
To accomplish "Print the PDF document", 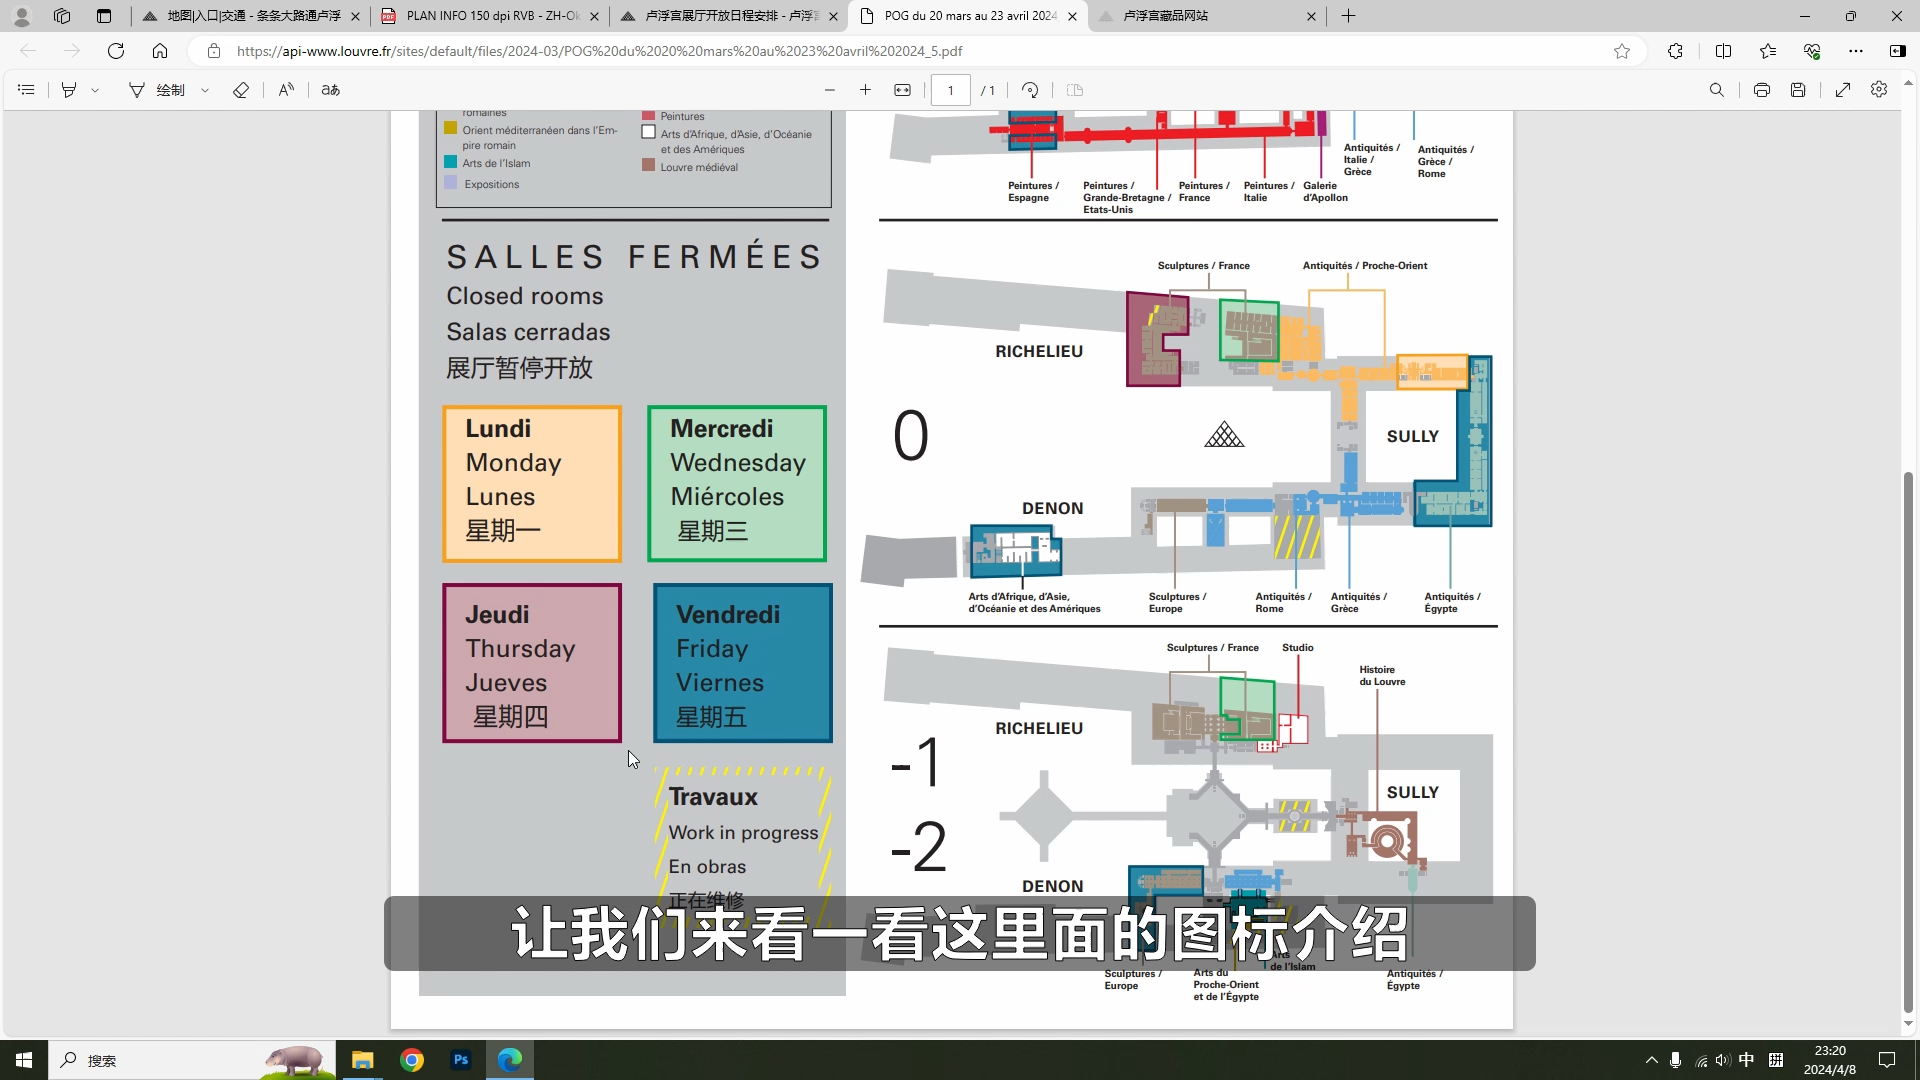I will click(1762, 90).
